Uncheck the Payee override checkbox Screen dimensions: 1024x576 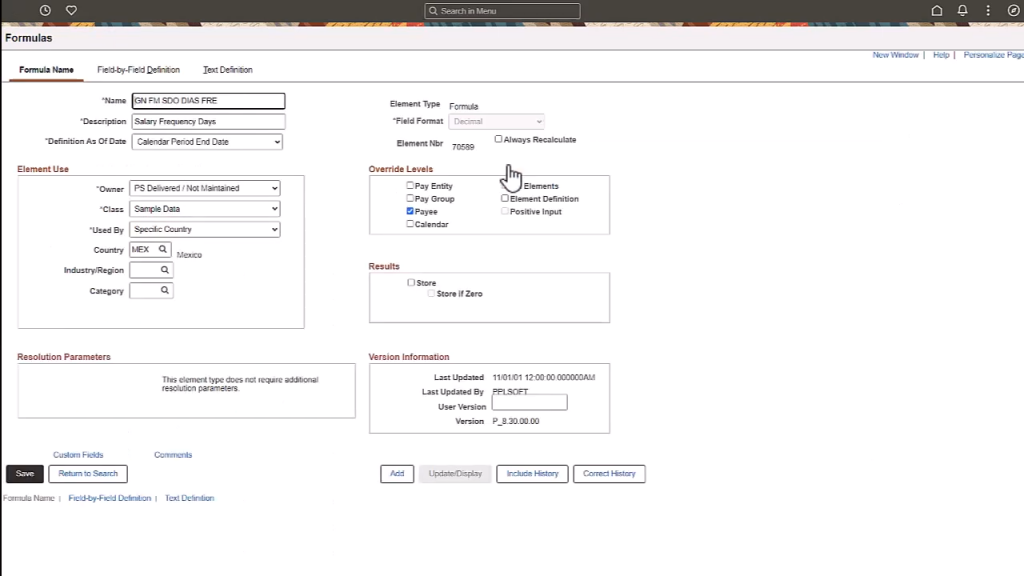(409, 211)
